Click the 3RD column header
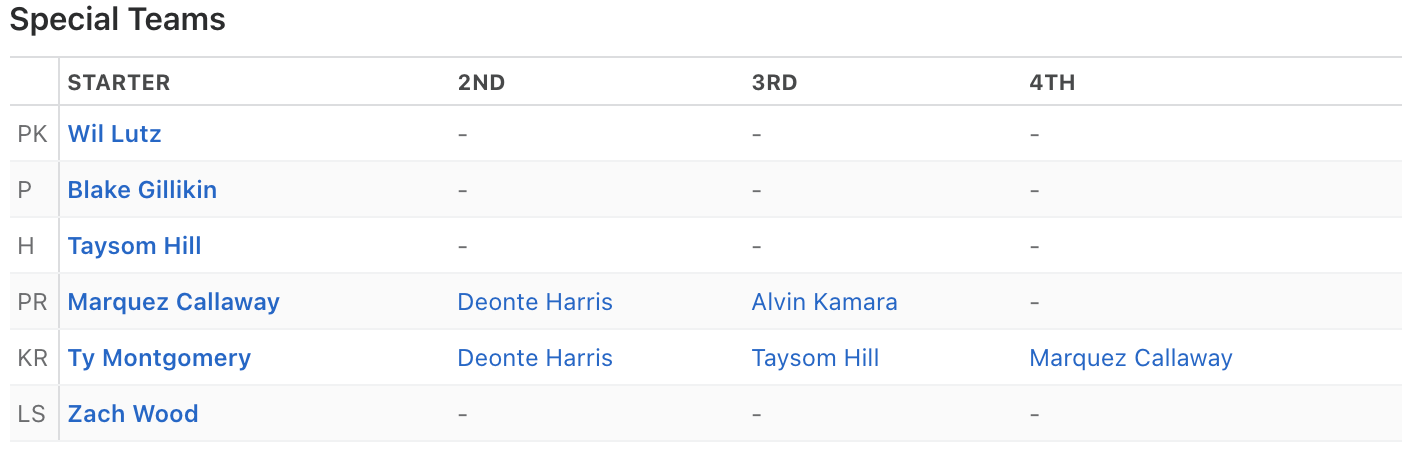1410x458 pixels. (774, 83)
